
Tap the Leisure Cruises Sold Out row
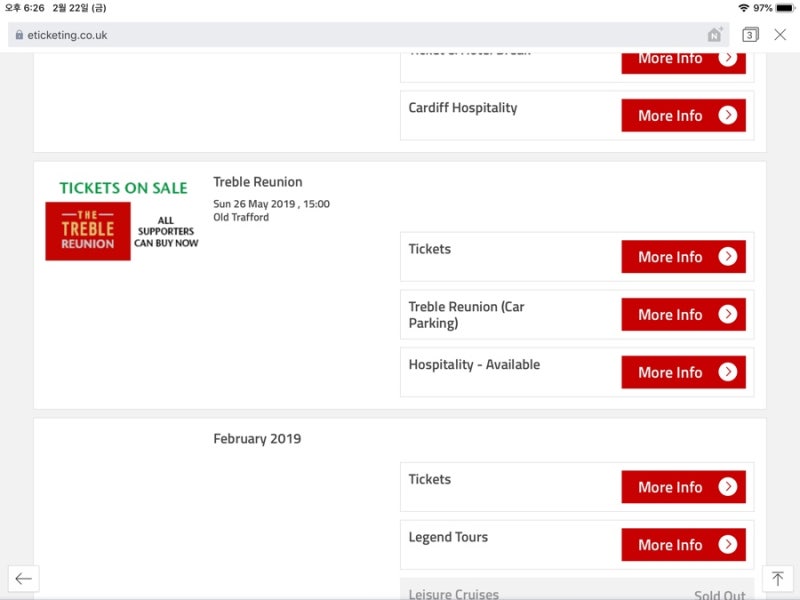click(x=577, y=590)
